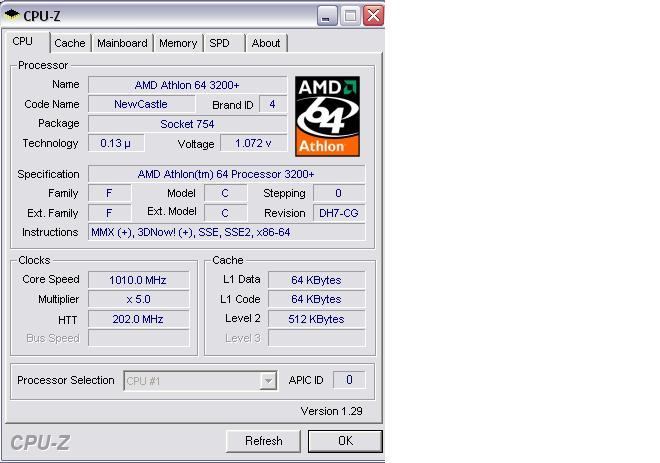The image size is (660, 463).
Task: Click the Model value C
Action: click(x=225, y=193)
